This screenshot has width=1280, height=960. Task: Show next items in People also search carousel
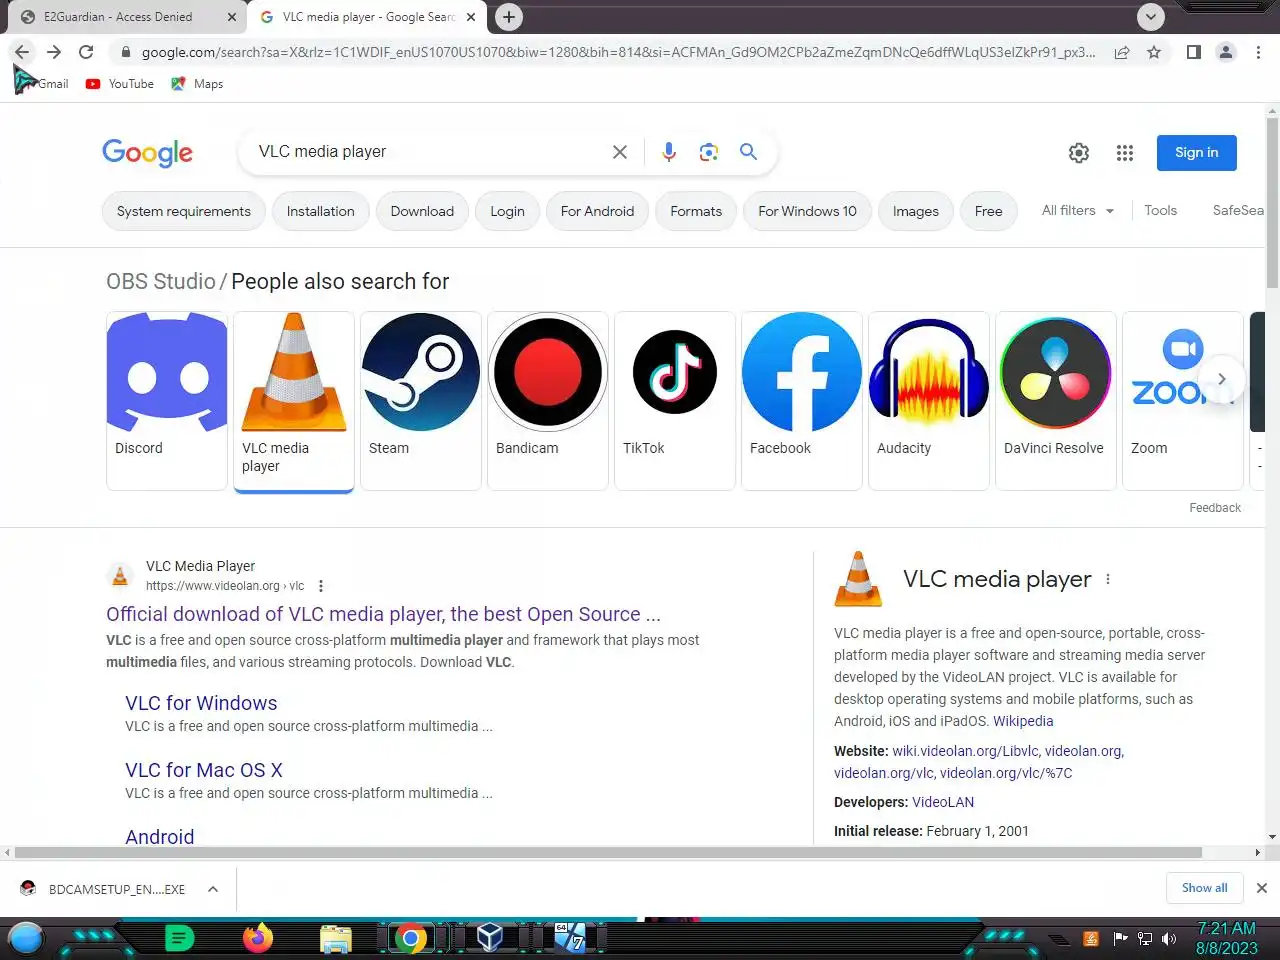tap(1221, 379)
